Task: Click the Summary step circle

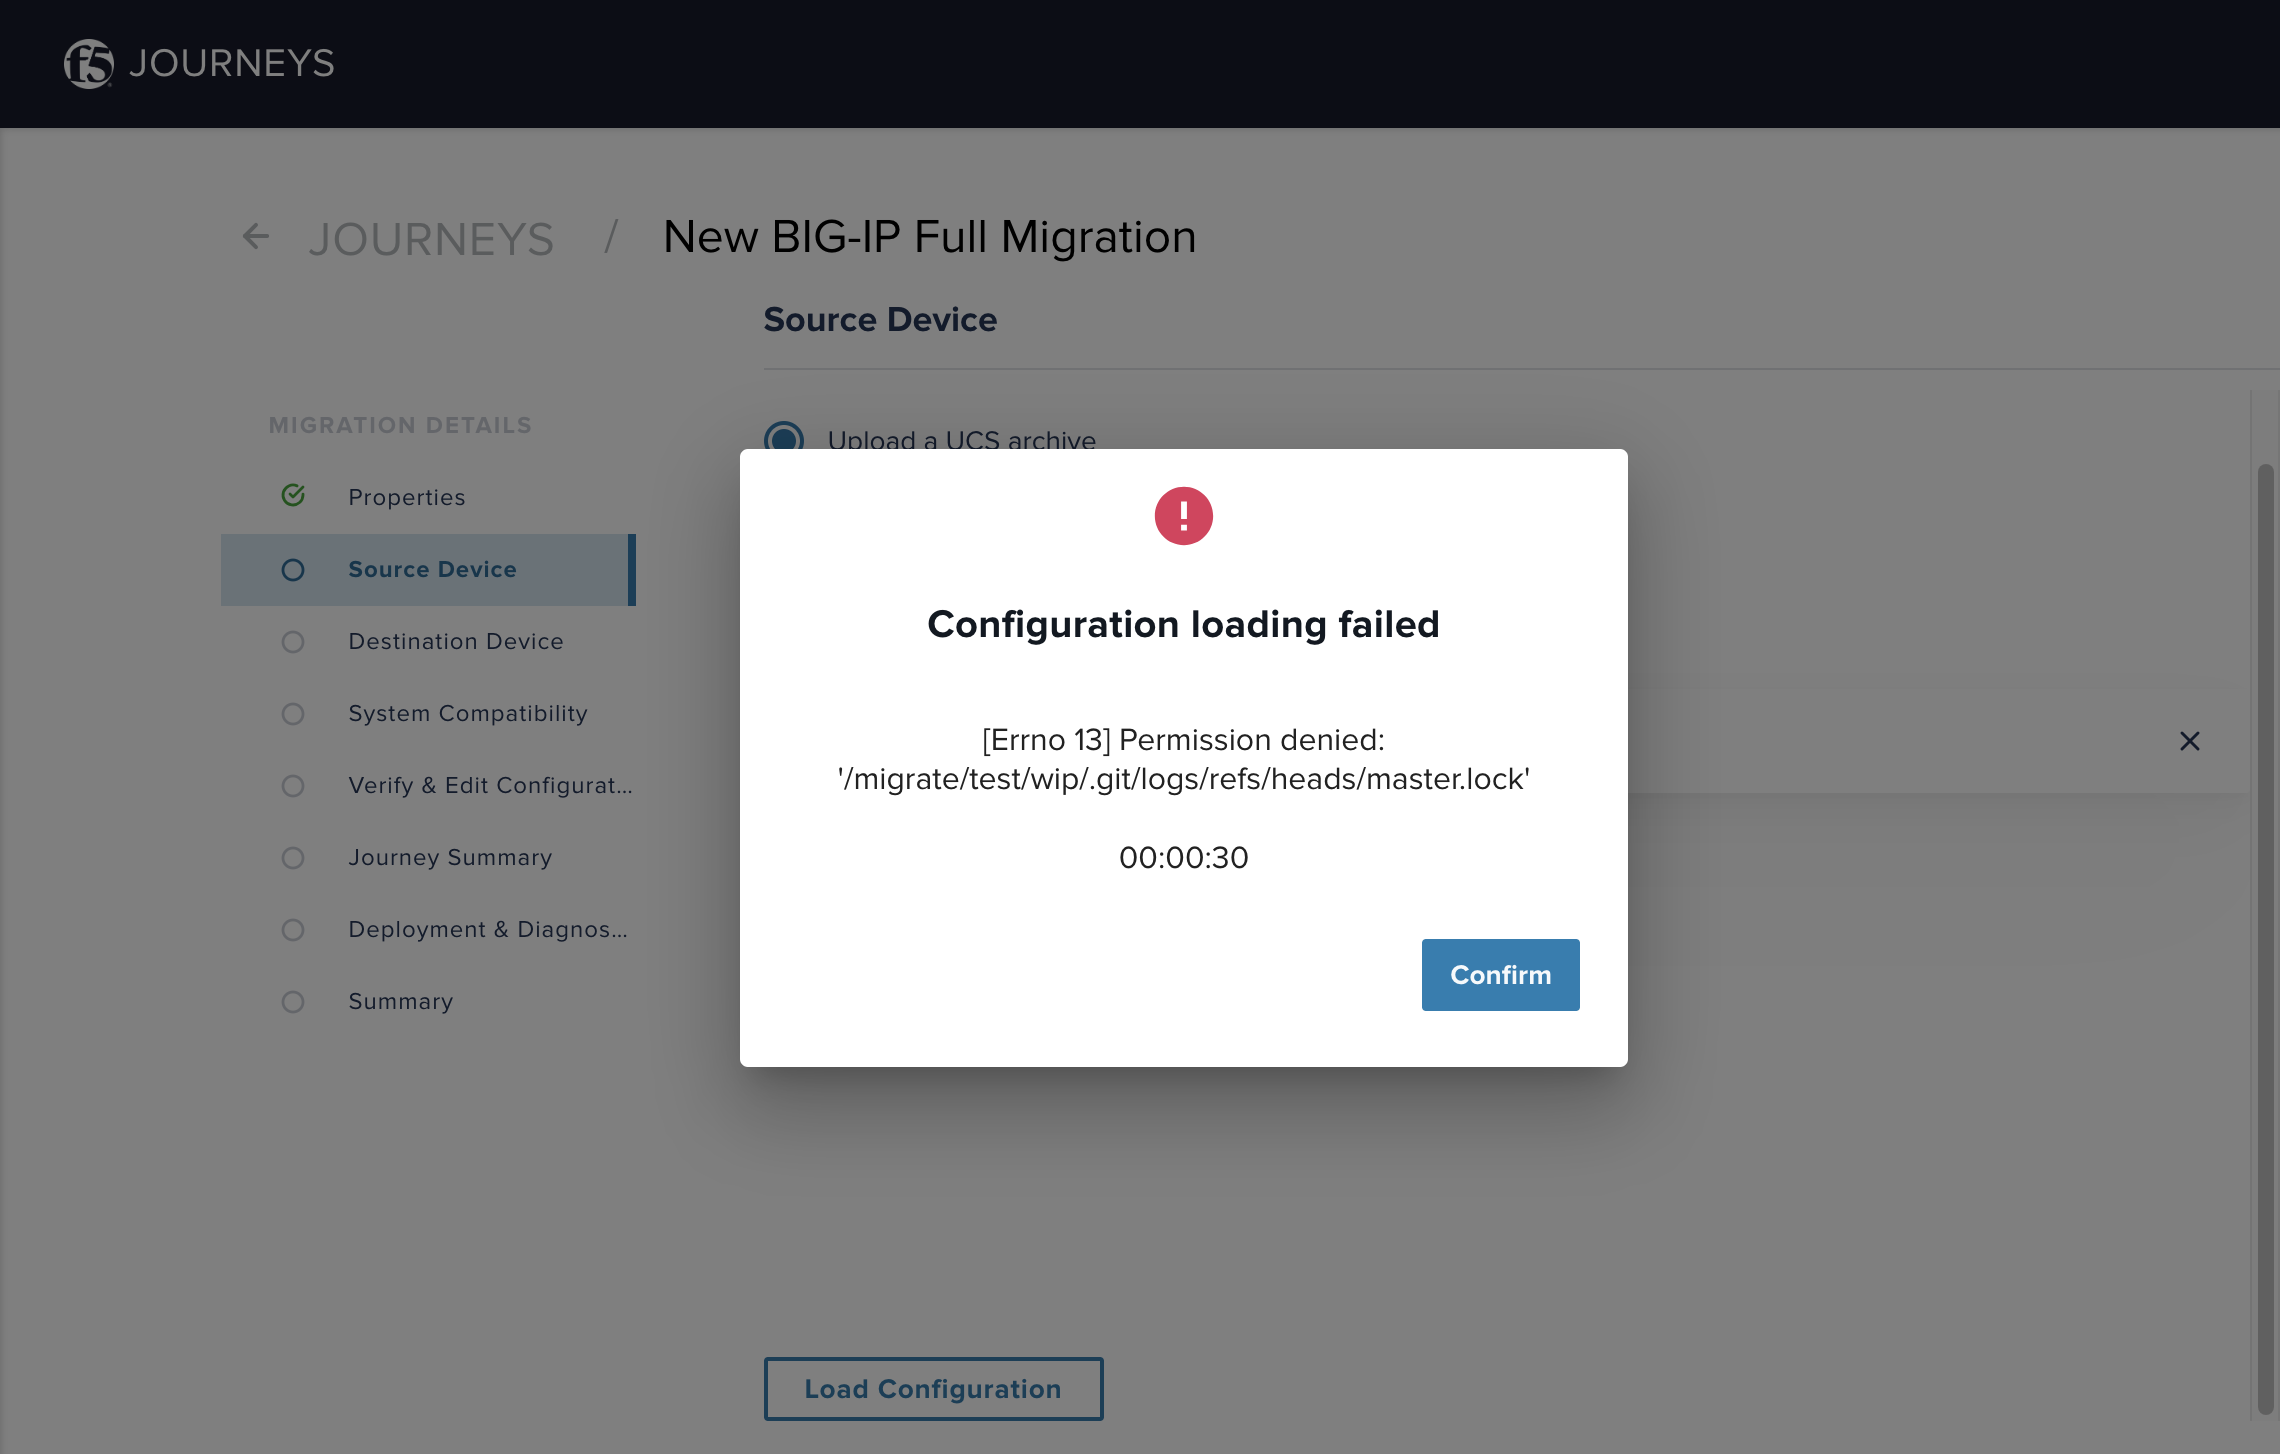Action: pyautogui.click(x=293, y=1002)
